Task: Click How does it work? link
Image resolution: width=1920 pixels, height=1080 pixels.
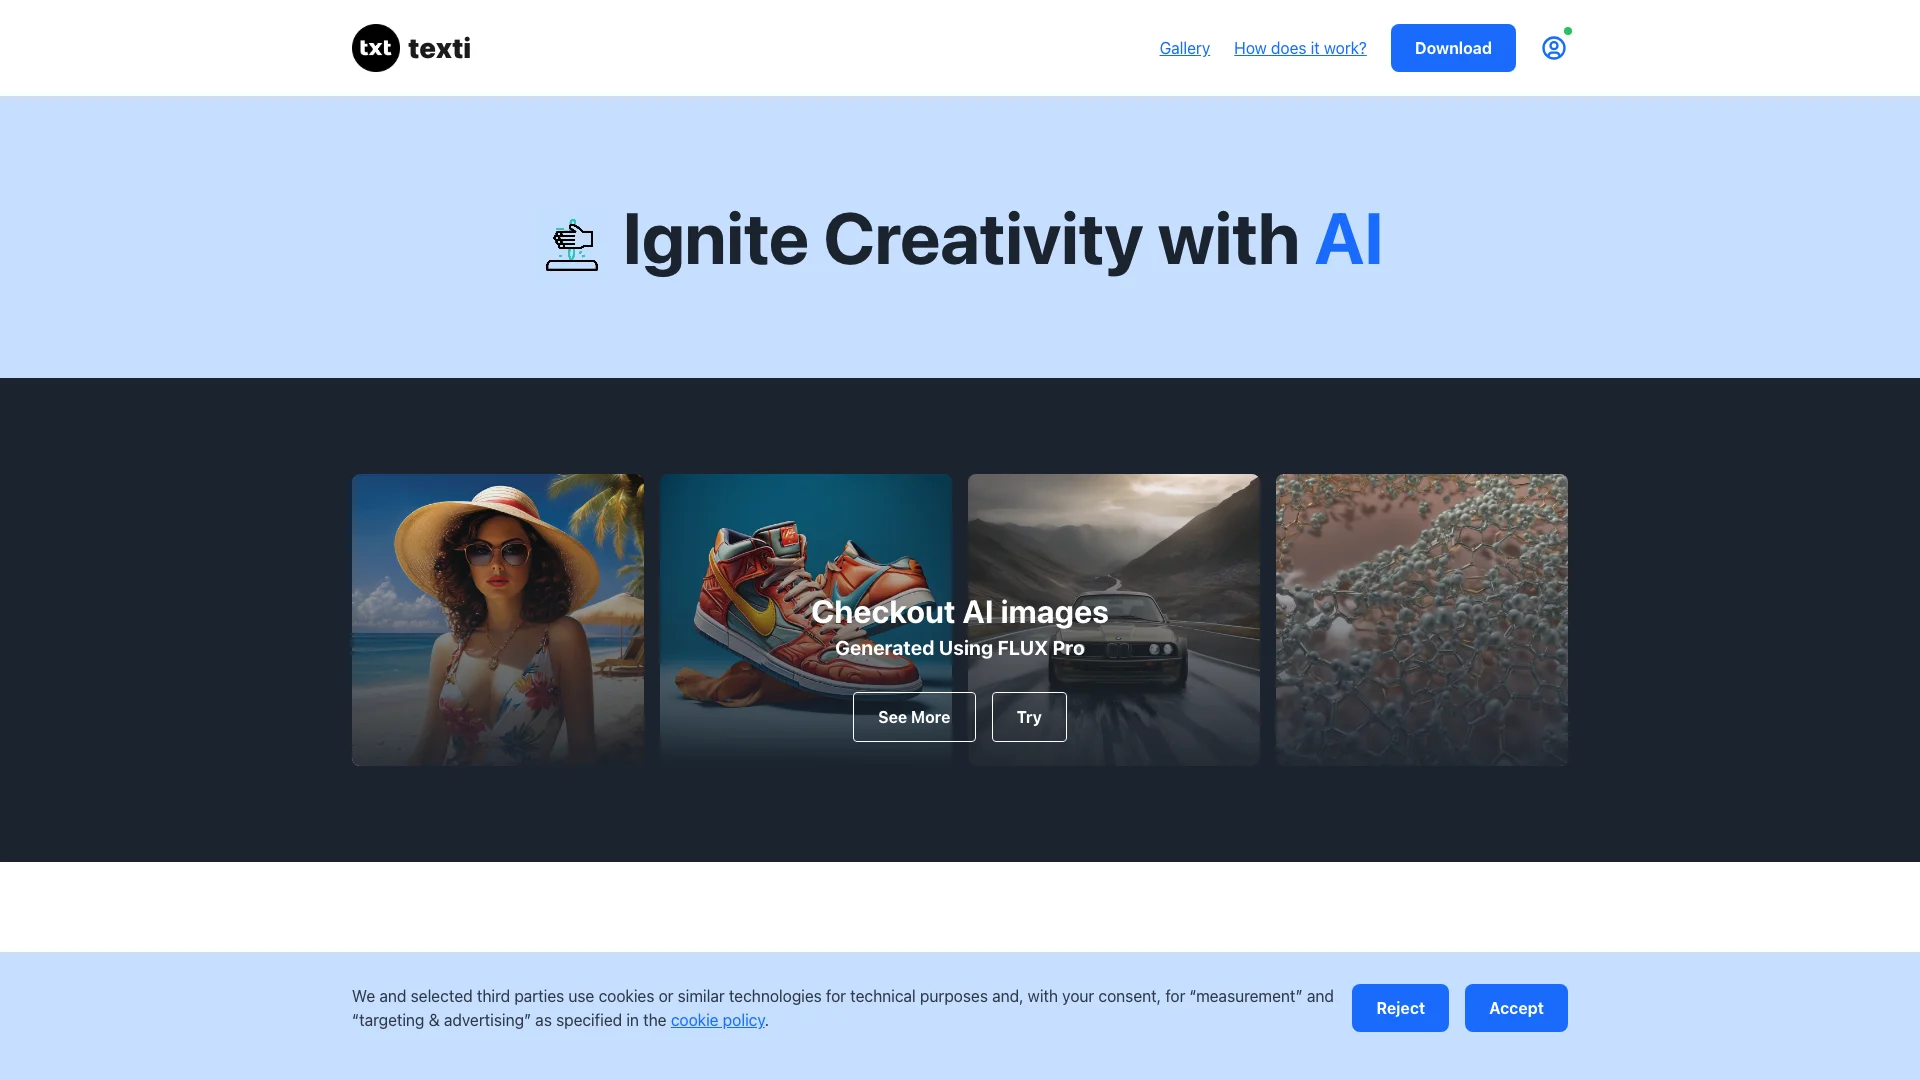Action: (1300, 47)
